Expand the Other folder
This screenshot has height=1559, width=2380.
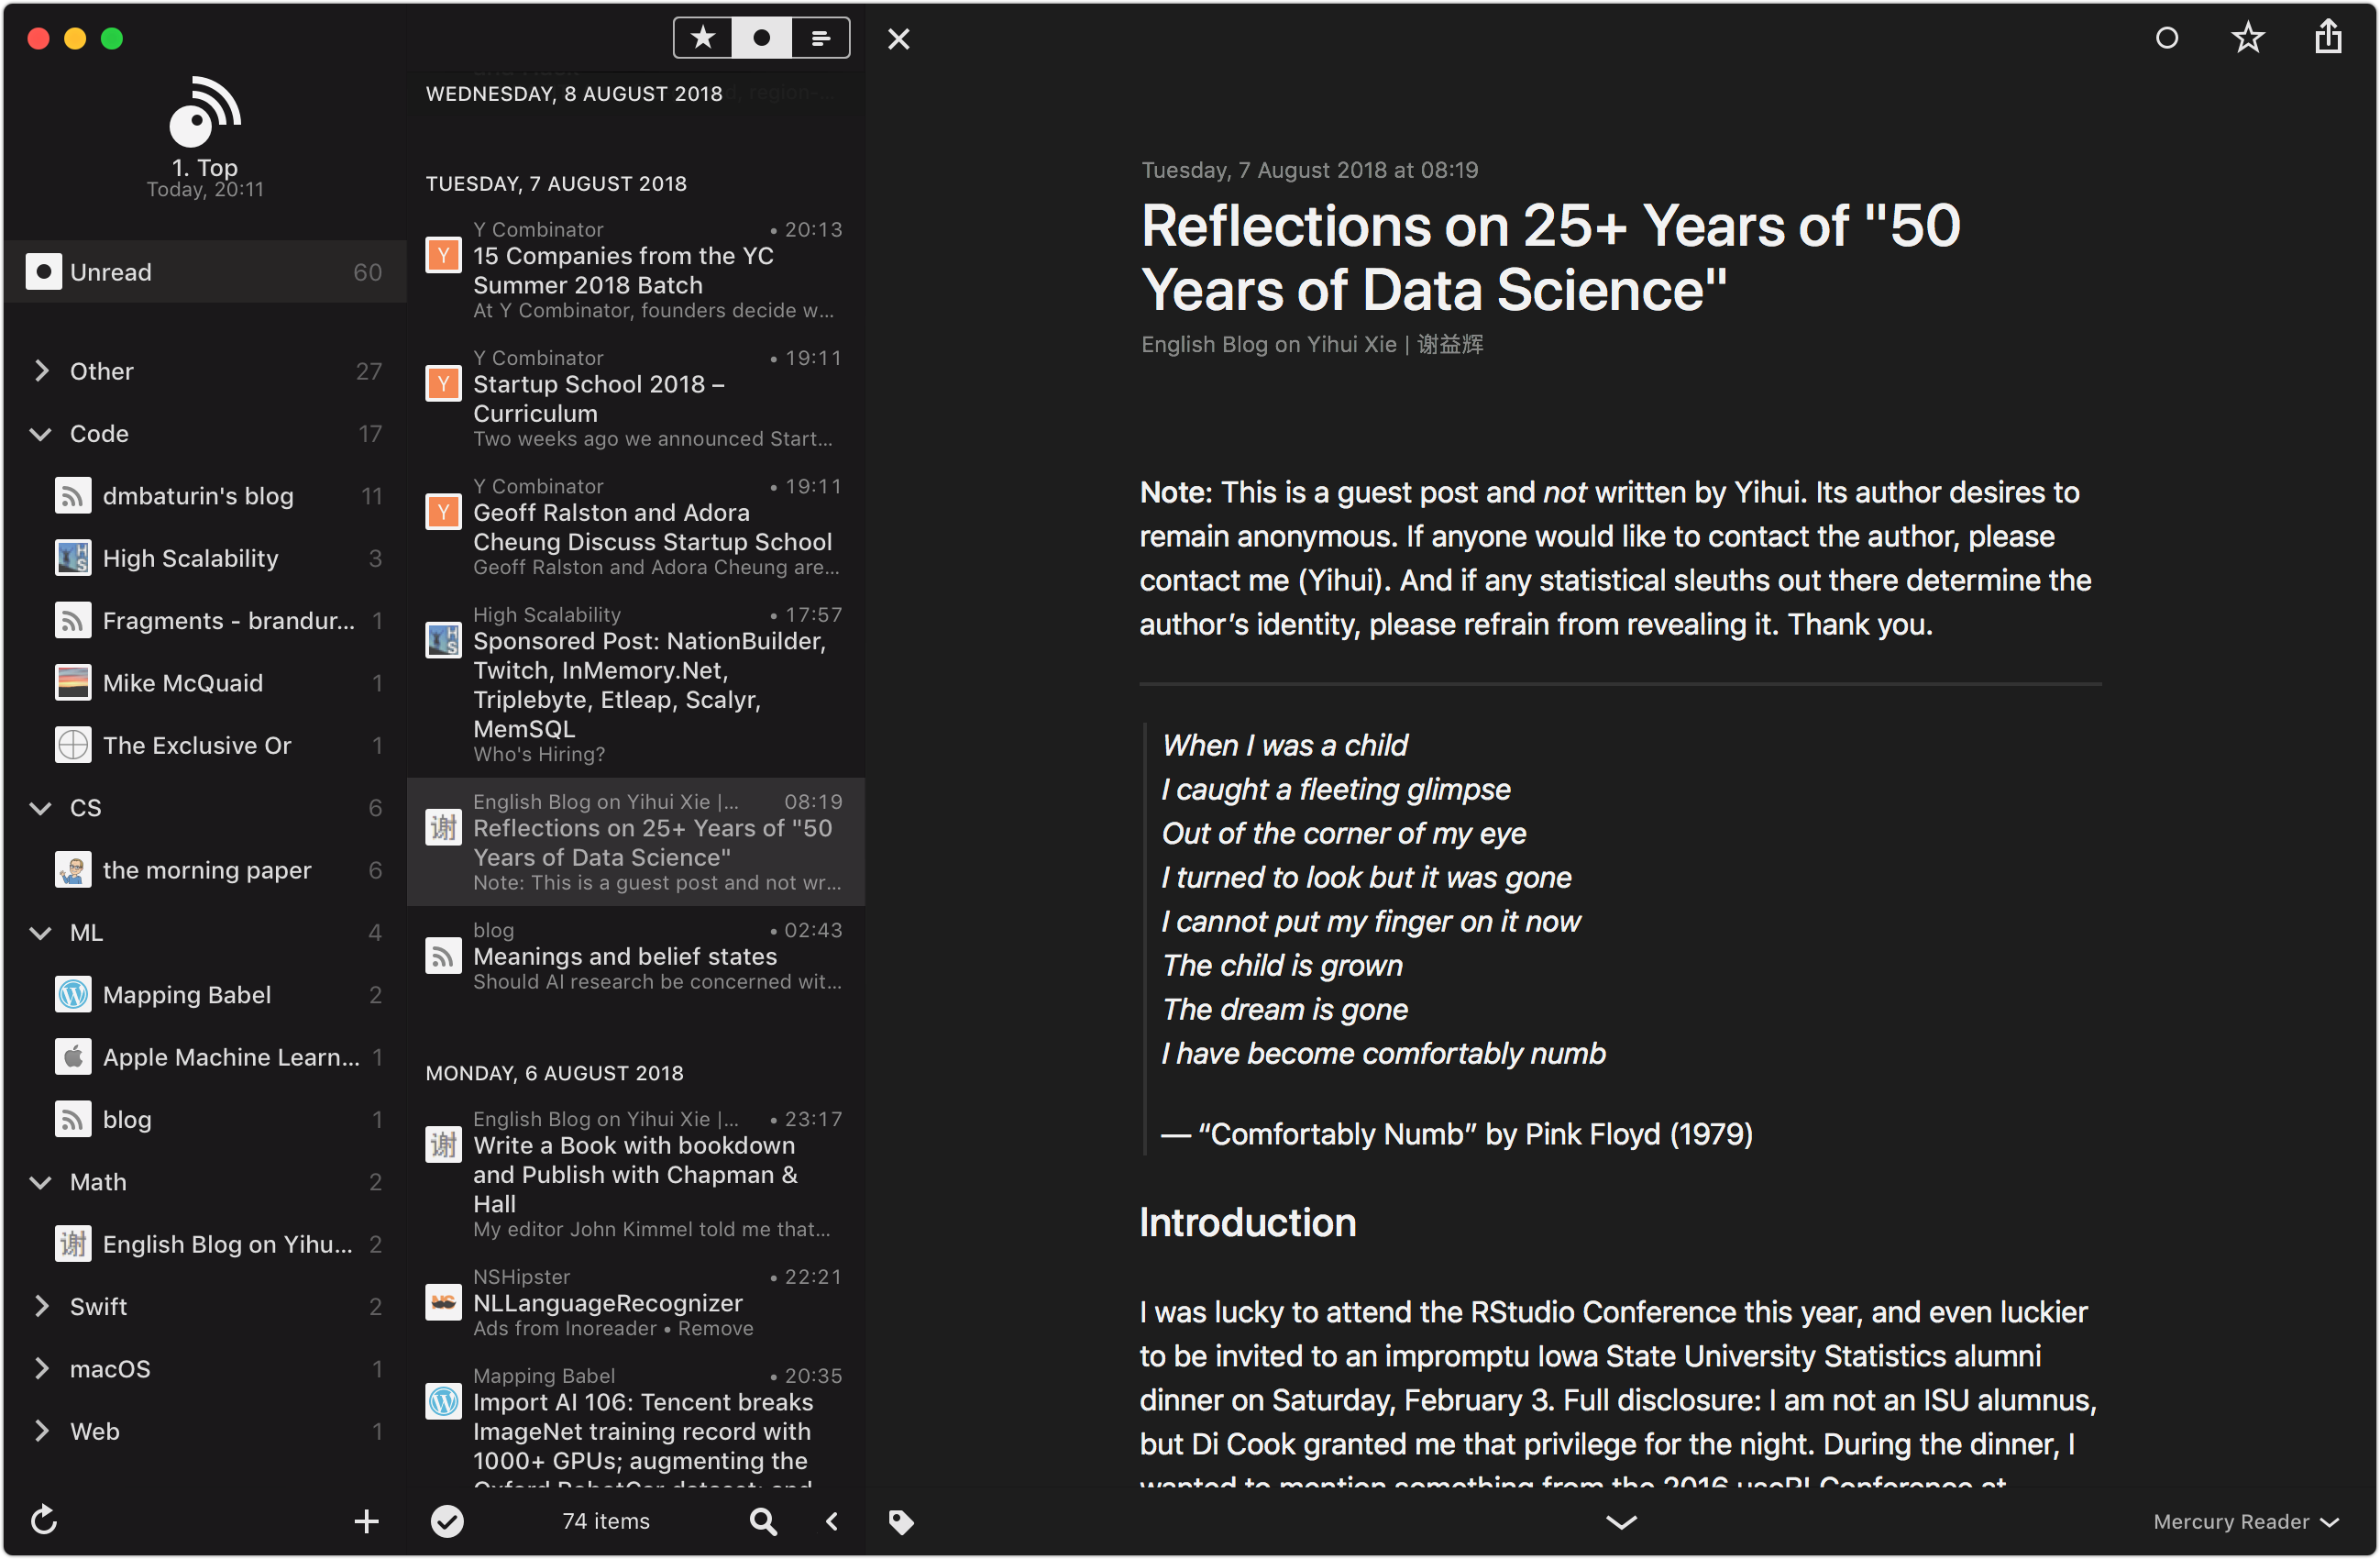tap(42, 371)
